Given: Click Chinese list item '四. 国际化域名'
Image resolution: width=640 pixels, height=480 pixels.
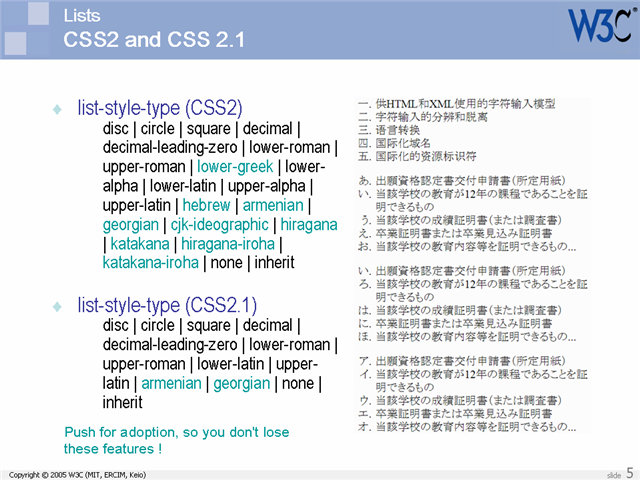Looking at the screenshot, I should [394, 143].
